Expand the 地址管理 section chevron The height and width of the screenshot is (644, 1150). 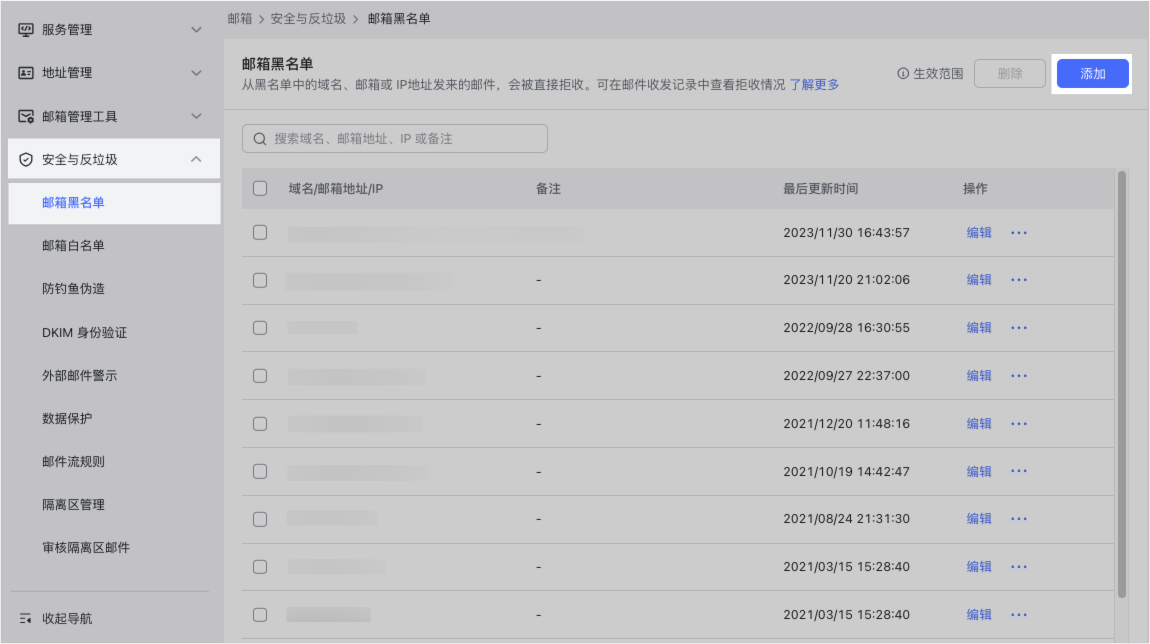coord(196,73)
